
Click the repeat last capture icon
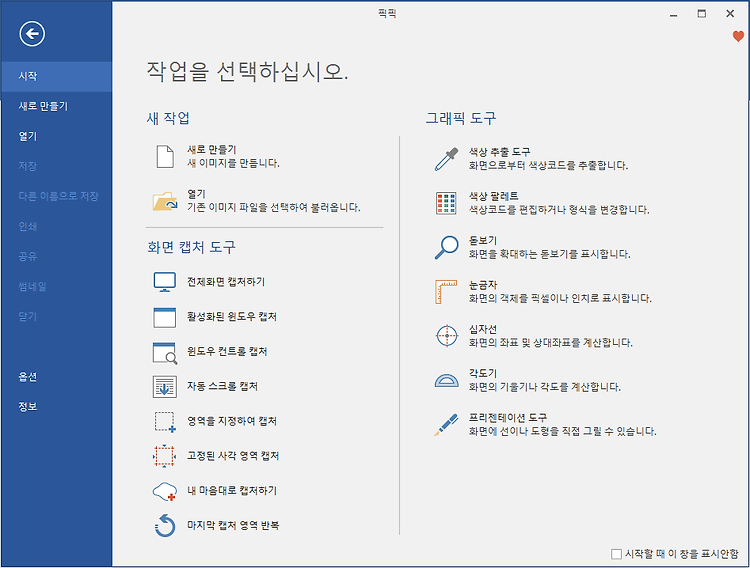[165, 525]
